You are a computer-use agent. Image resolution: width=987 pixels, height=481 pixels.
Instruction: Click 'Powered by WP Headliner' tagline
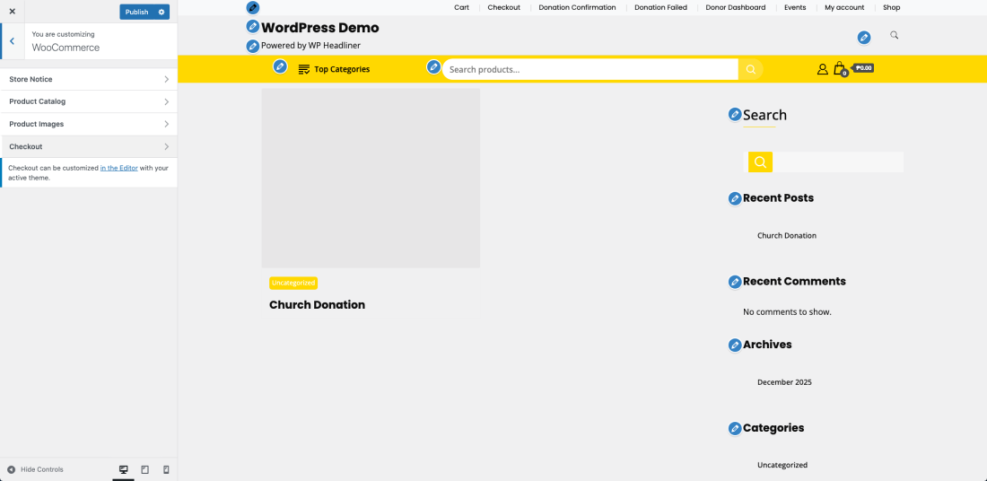[x=311, y=45]
